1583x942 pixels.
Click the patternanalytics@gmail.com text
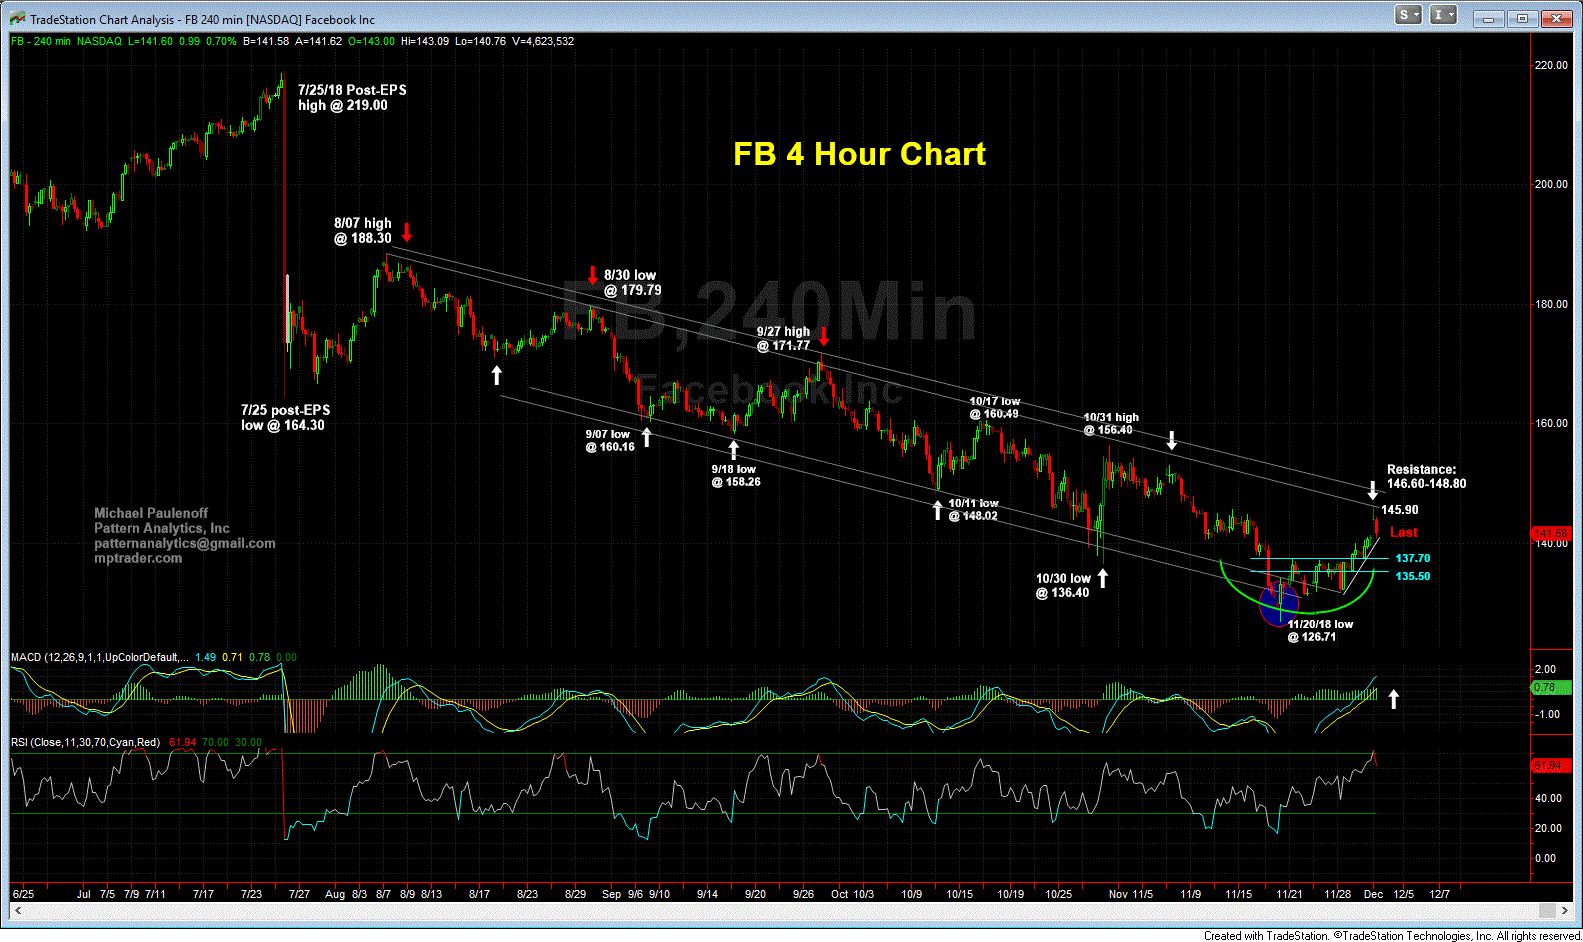coord(185,543)
